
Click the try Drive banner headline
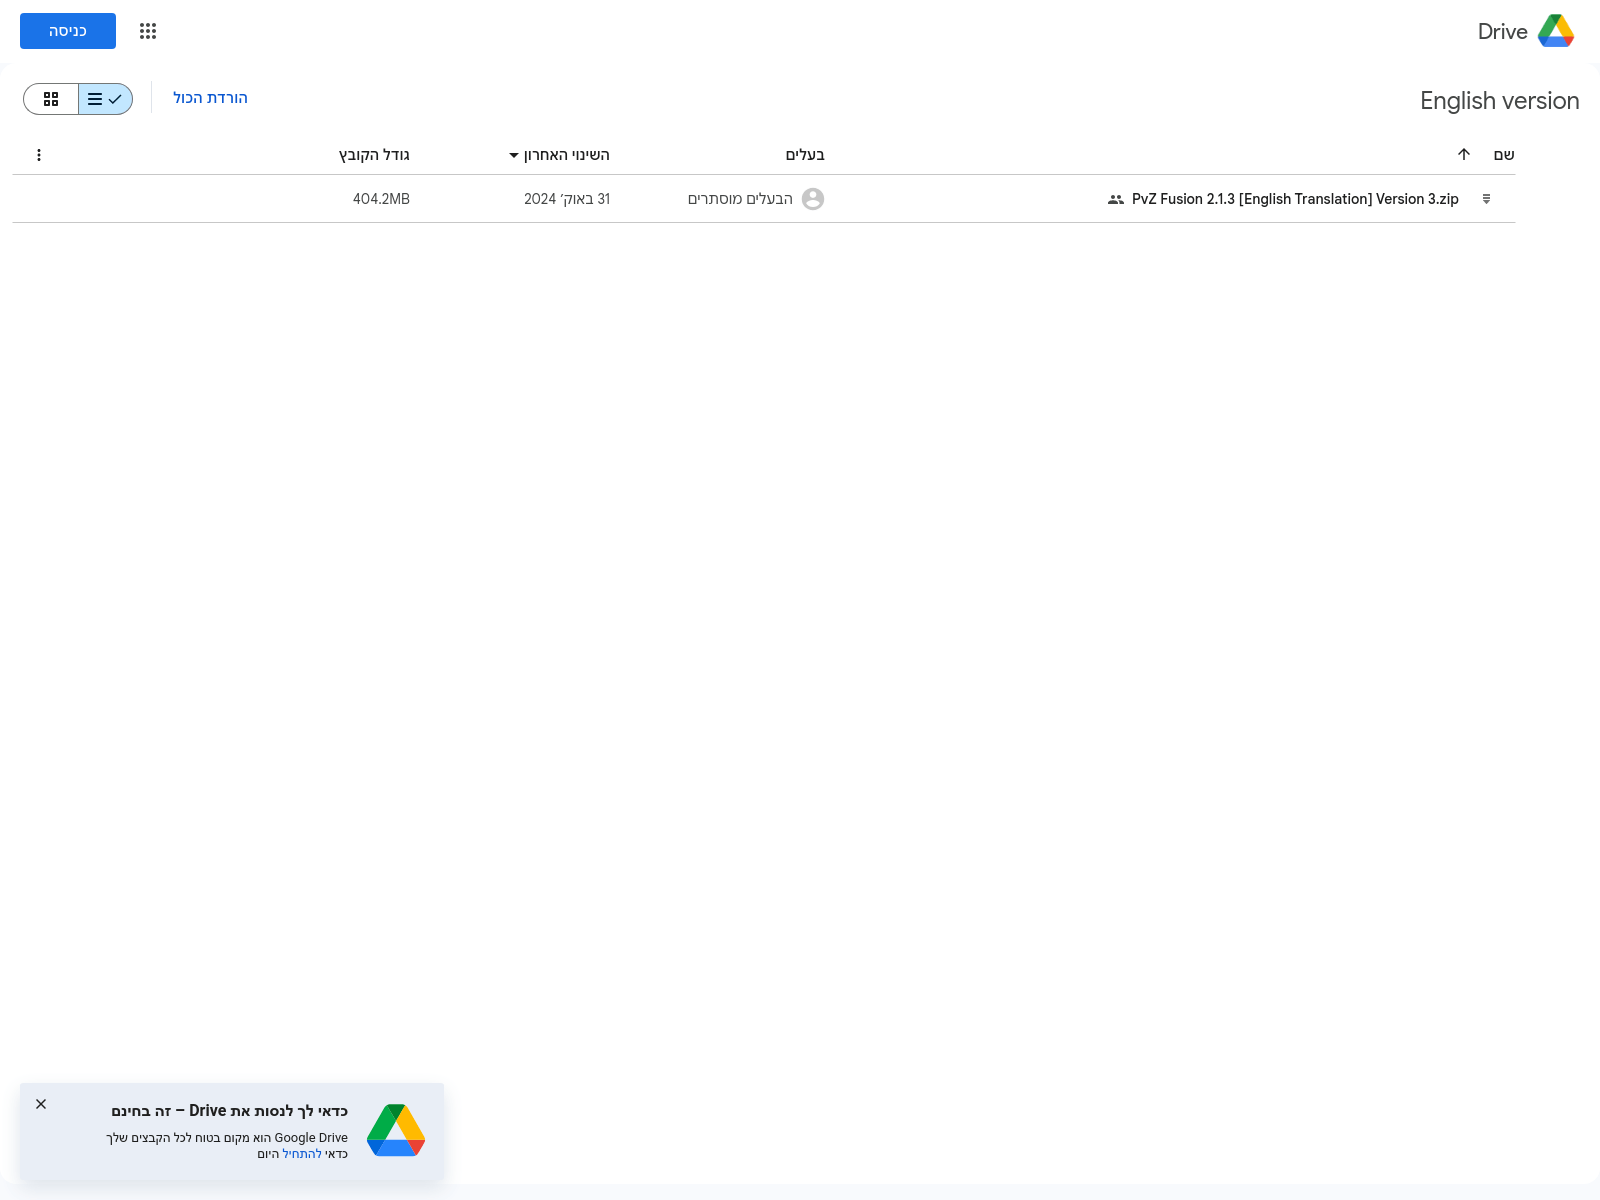(229, 1111)
